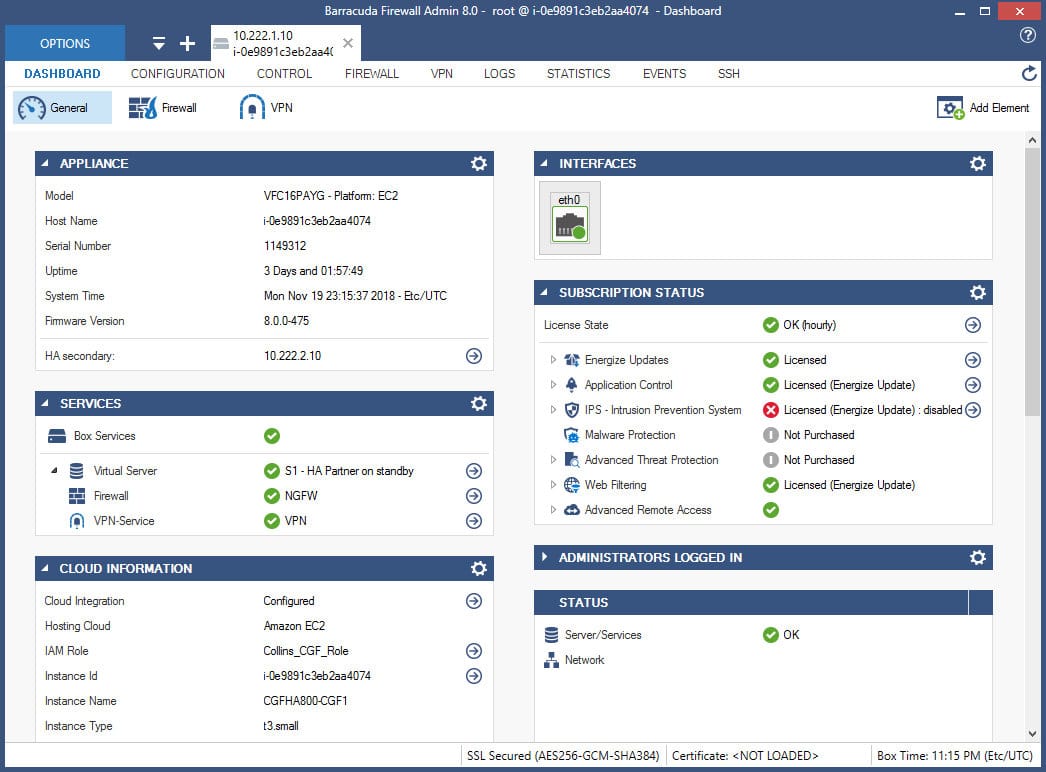Screen dimensions: 1046x772
Task: Open CLOUD INFORMATION panel settings gear
Action: (x=479, y=568)
